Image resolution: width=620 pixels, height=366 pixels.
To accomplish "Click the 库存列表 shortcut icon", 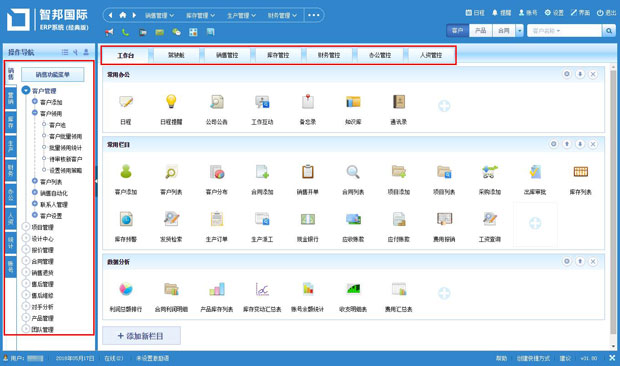I will 580,172.
